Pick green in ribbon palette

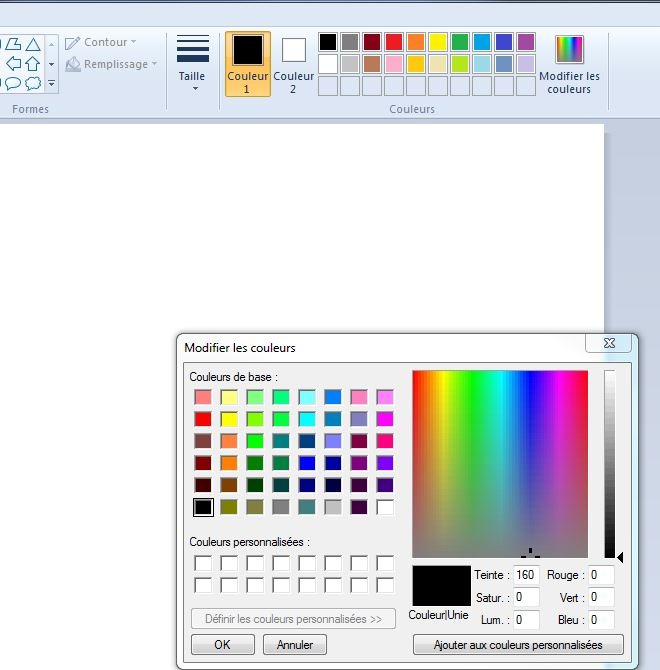[460, 42]
